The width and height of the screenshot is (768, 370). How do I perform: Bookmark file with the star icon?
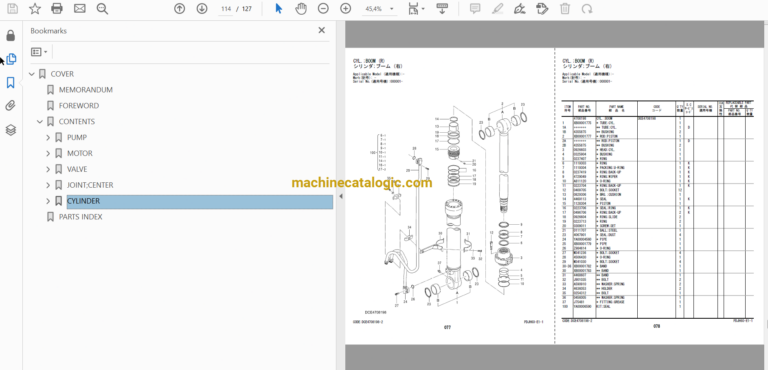pos(35,8)
